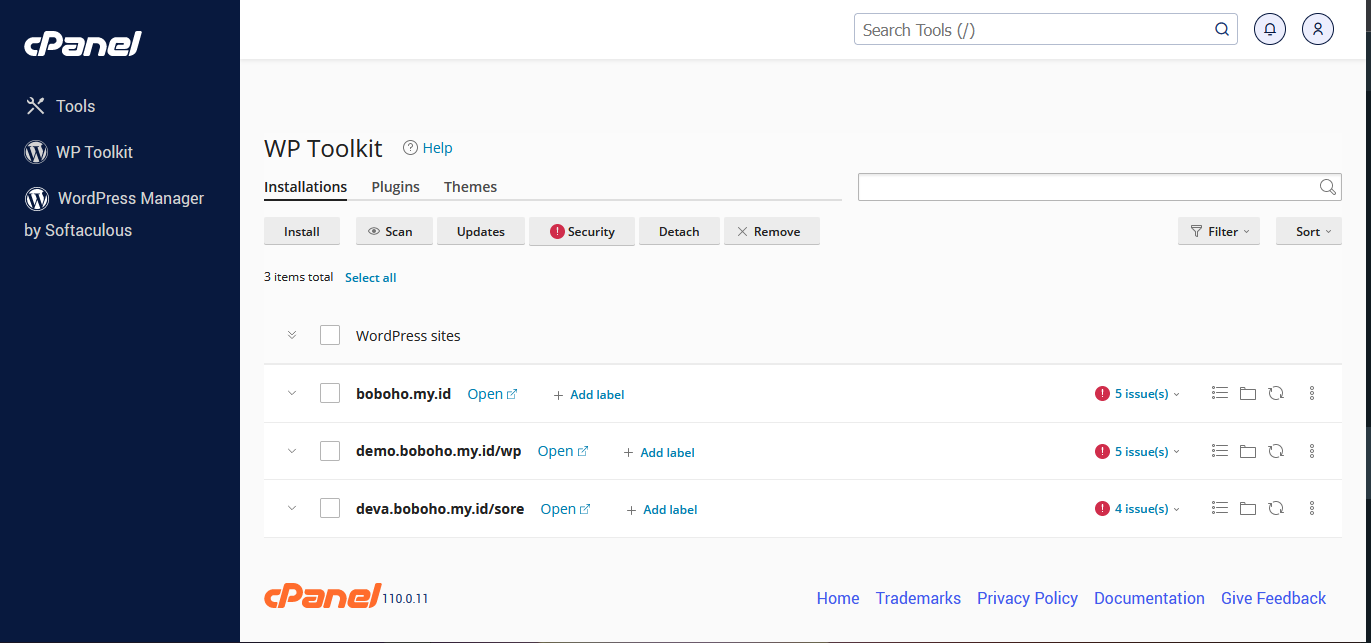Click the notifications bell icon
The height and width of the screenshot is (643, 1371).
tap(1270, 29)
